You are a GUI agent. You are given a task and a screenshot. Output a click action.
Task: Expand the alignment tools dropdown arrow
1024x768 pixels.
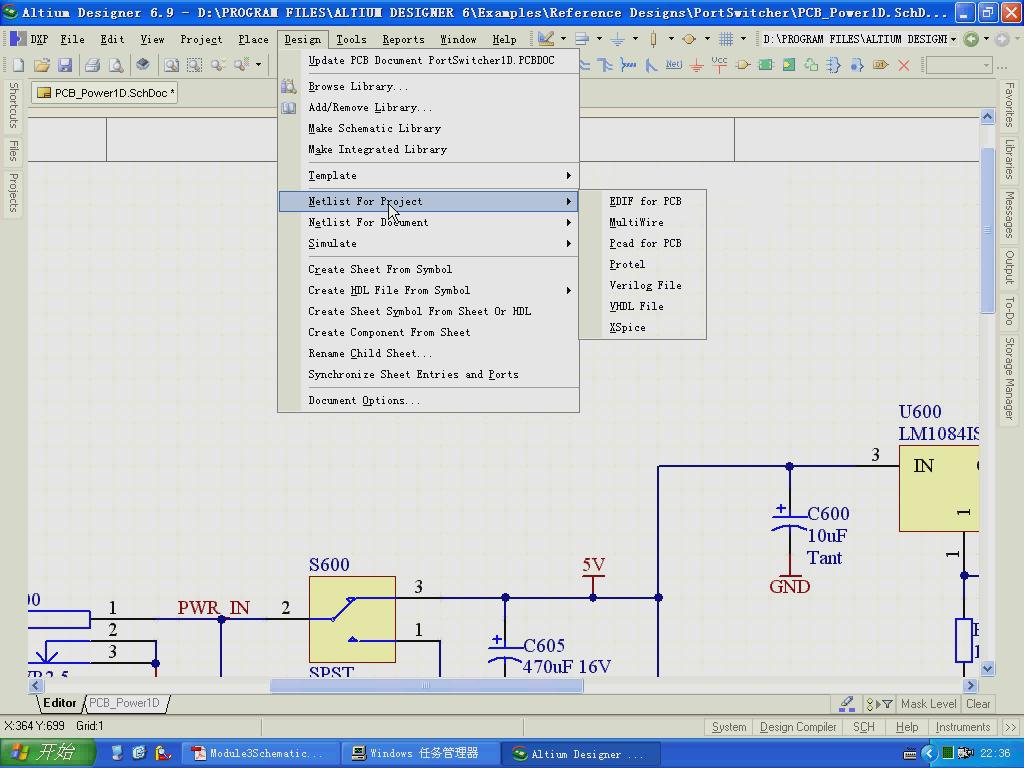599,39
